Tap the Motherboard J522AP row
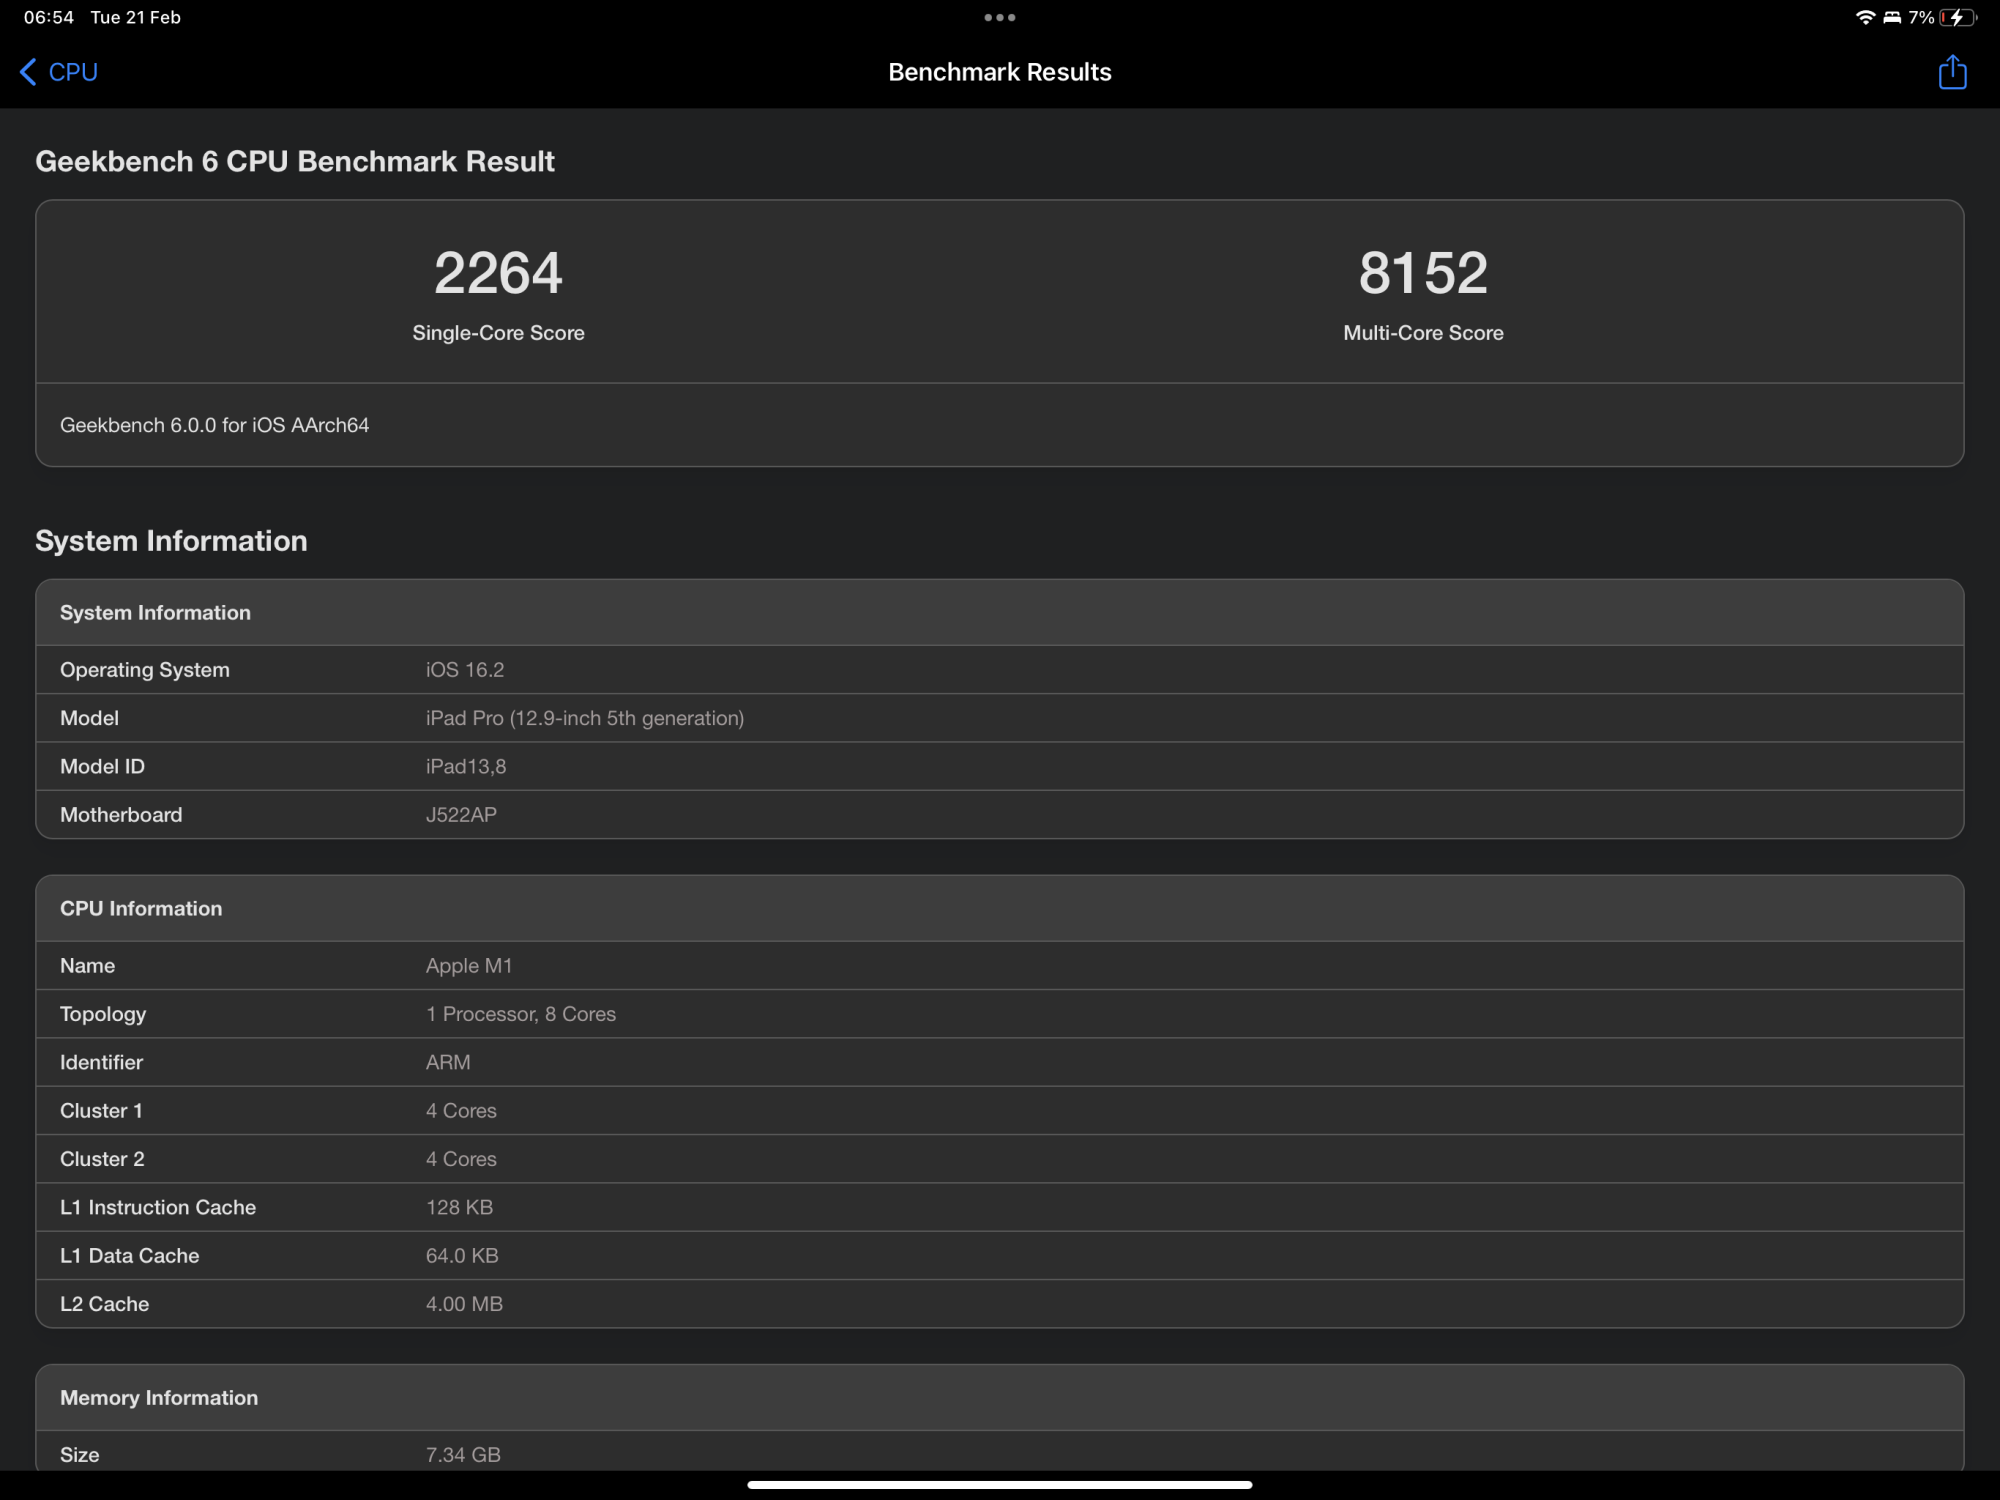 click(x=999, y=814)
